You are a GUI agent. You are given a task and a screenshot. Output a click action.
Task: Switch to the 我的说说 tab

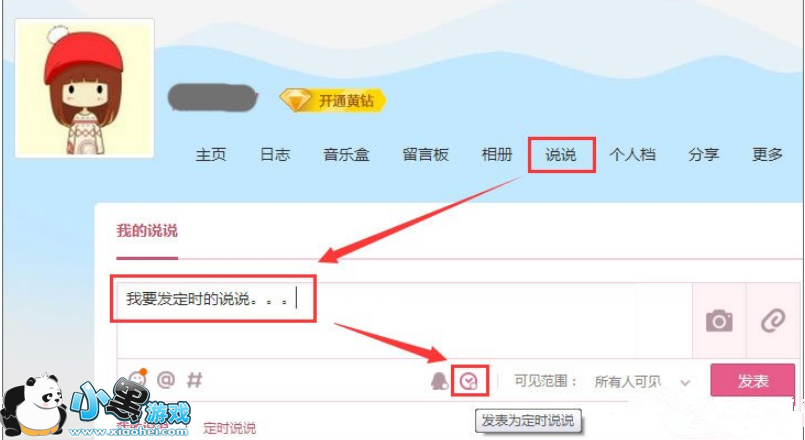(x=147, y=231)
